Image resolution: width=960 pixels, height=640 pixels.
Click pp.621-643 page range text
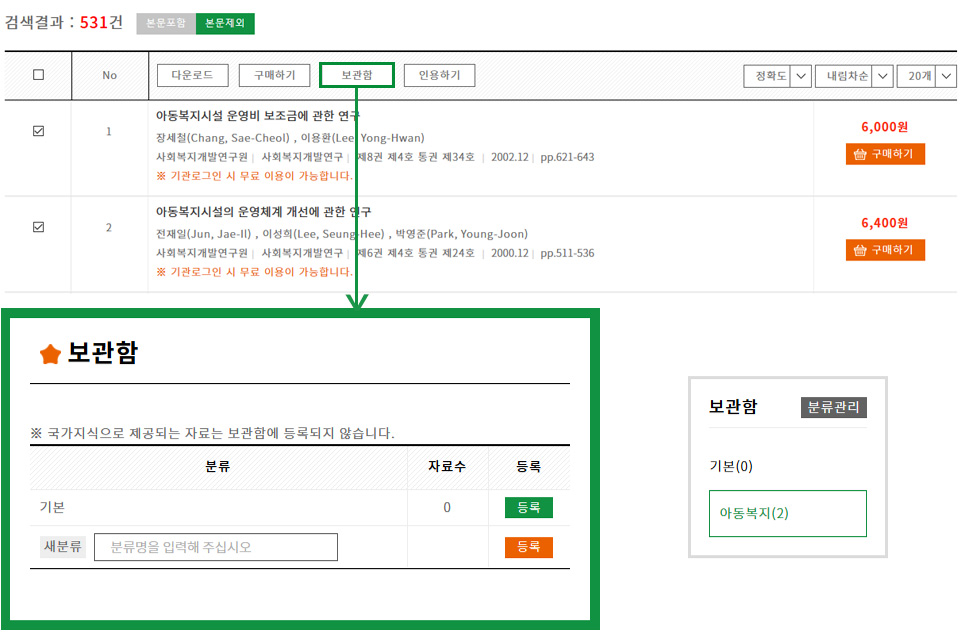pyautogui.click(x=567, y=157)
